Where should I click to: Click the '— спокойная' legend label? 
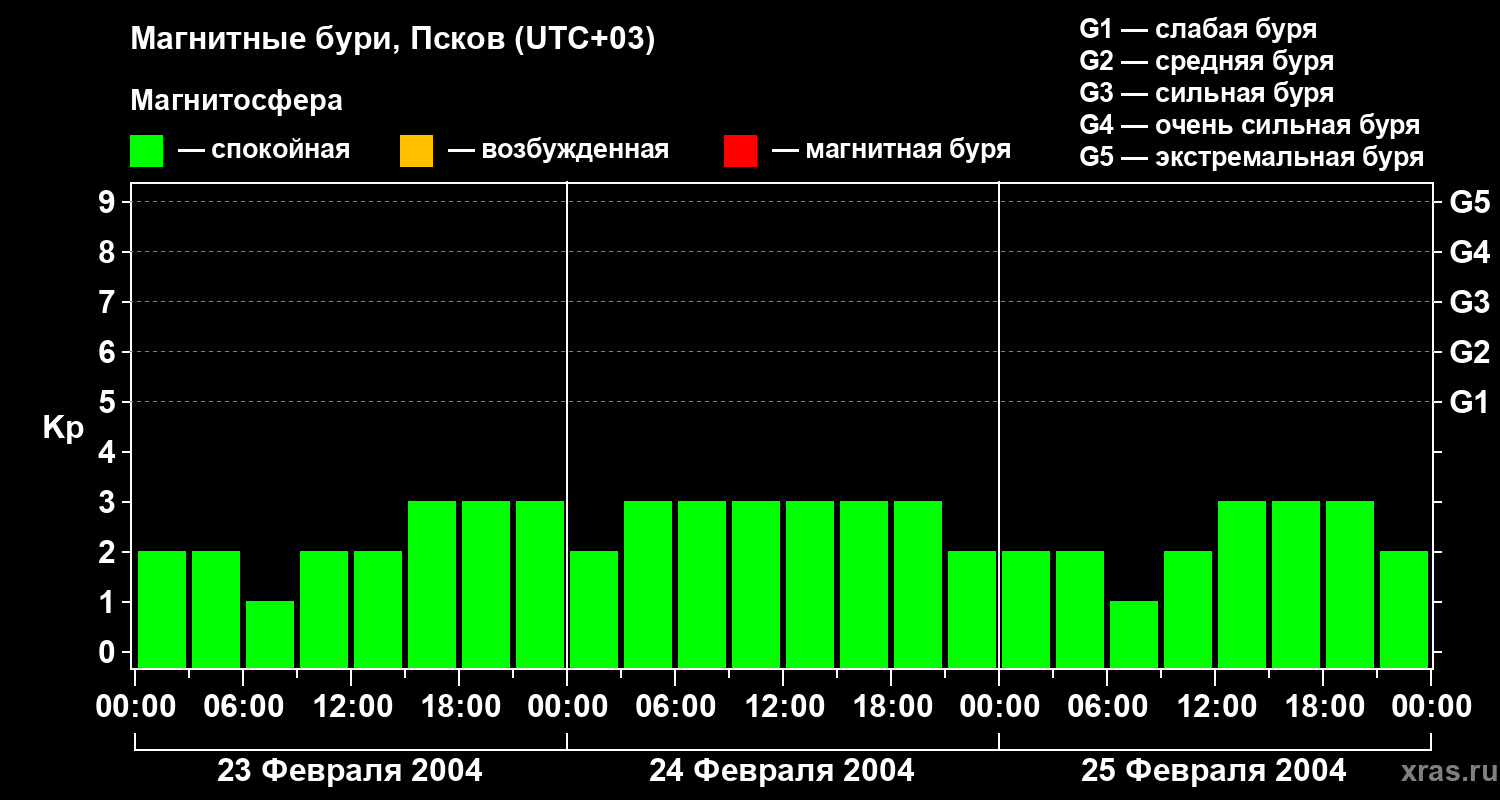coord(264,150)
